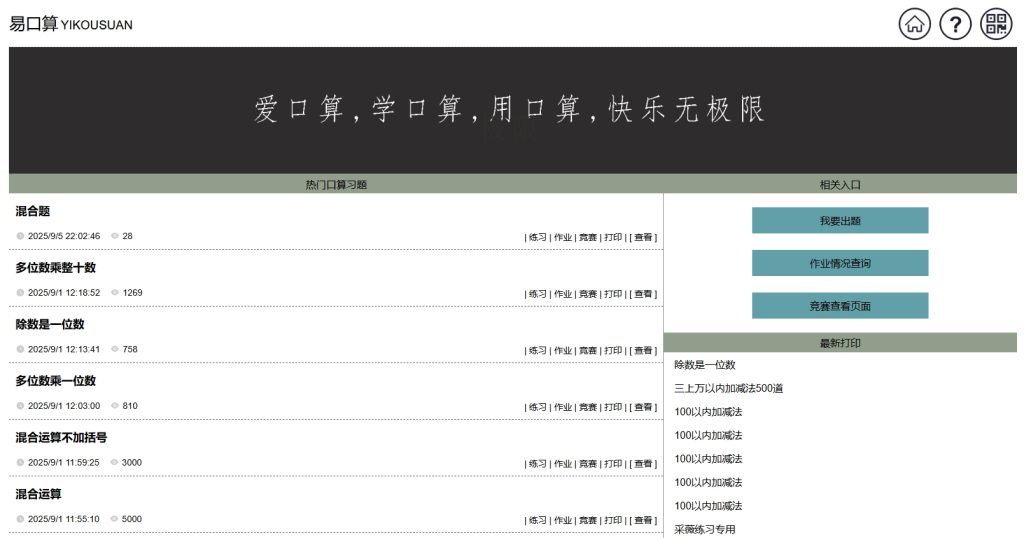Click 竞赛 in the 混合运算 row
Image resolution: width=1024 pixels, height=538 pixels.
(588, 520)
